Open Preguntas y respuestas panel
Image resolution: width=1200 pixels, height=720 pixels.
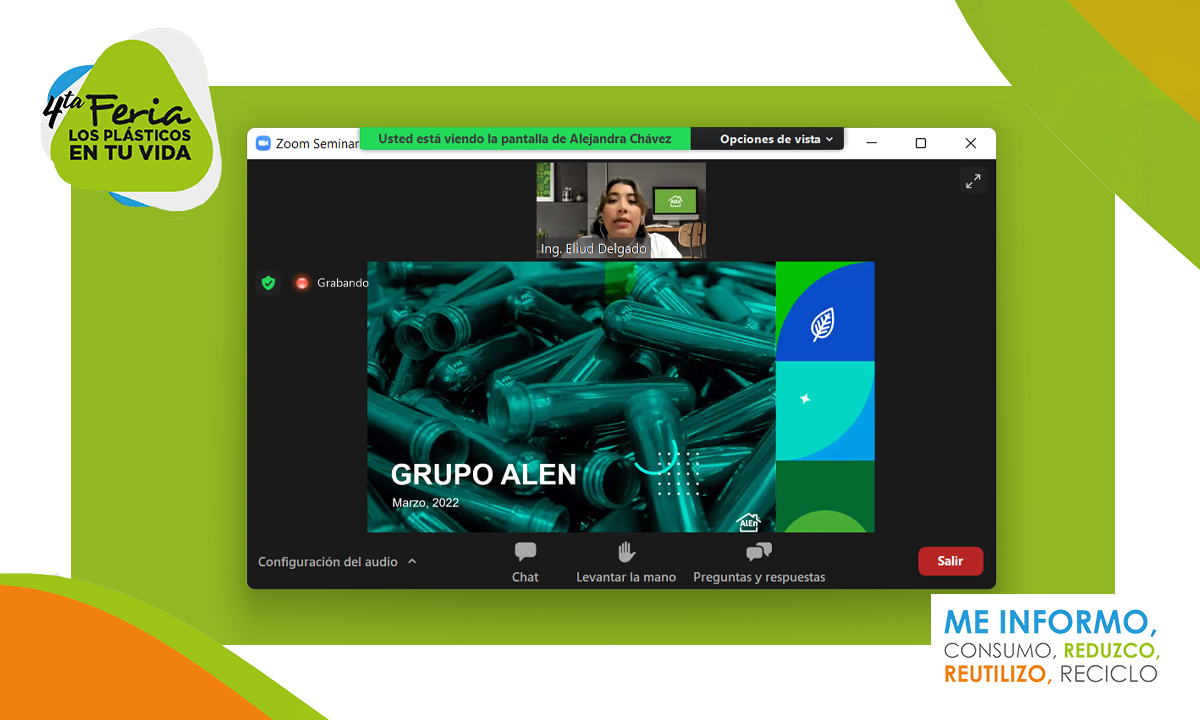coord(759,563)
